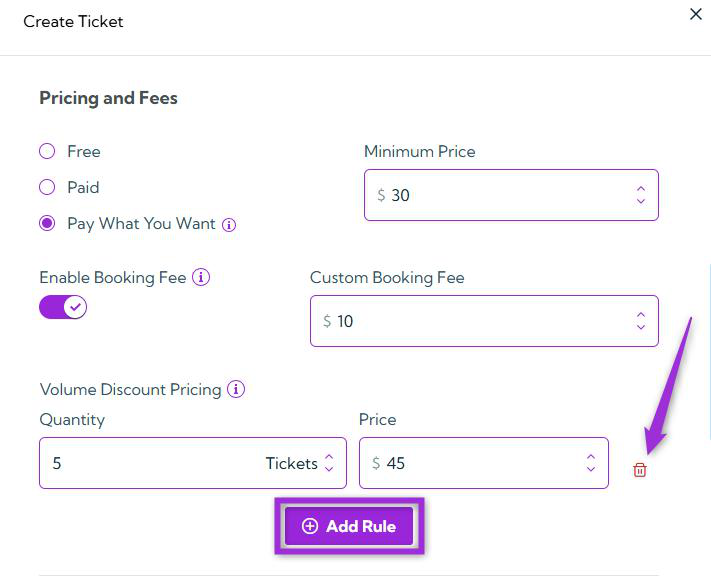This screenshot has width=711, height=579.
Task: Click the Add Rule button
Action: point(350,526)
